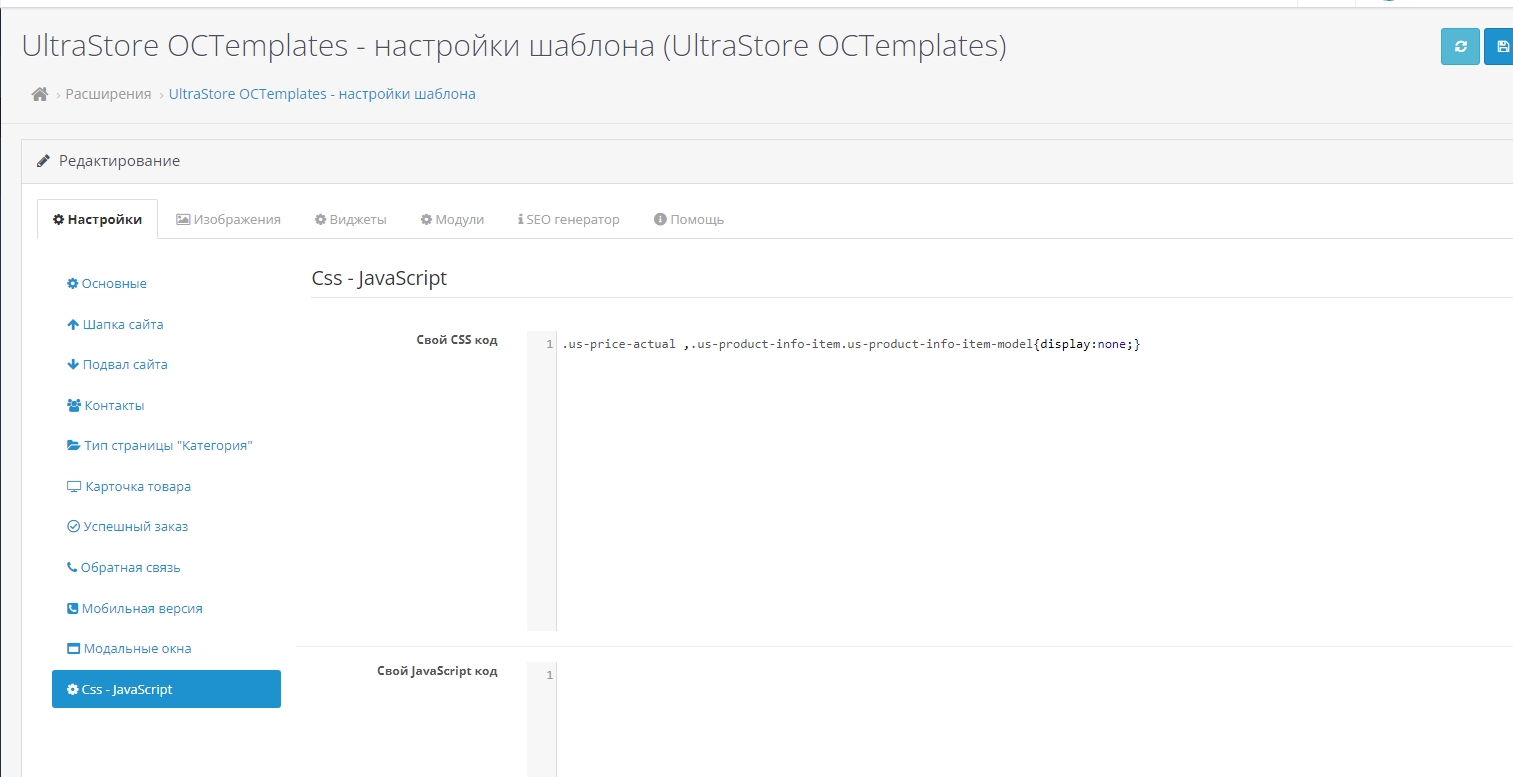Switch to the Изображения tab
Screen dimensions: 1513x777
click(228, 219)
